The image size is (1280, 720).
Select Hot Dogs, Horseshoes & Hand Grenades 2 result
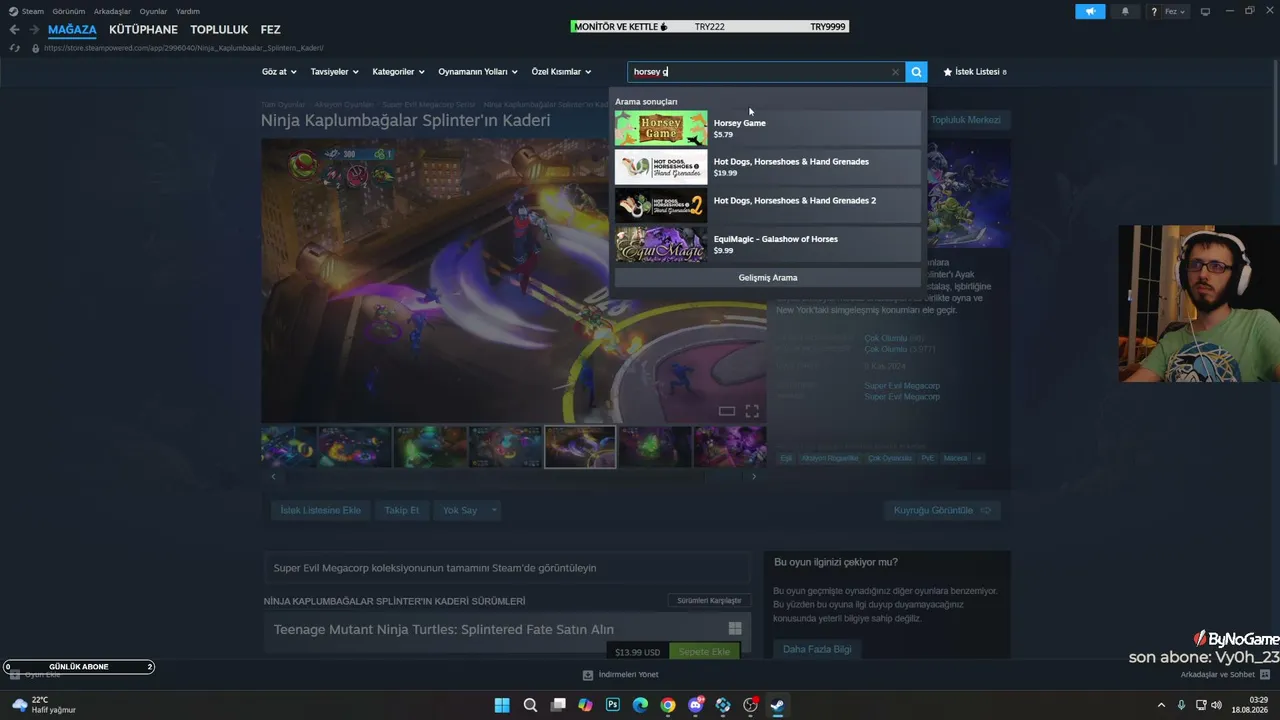click(x=767, y=205)
